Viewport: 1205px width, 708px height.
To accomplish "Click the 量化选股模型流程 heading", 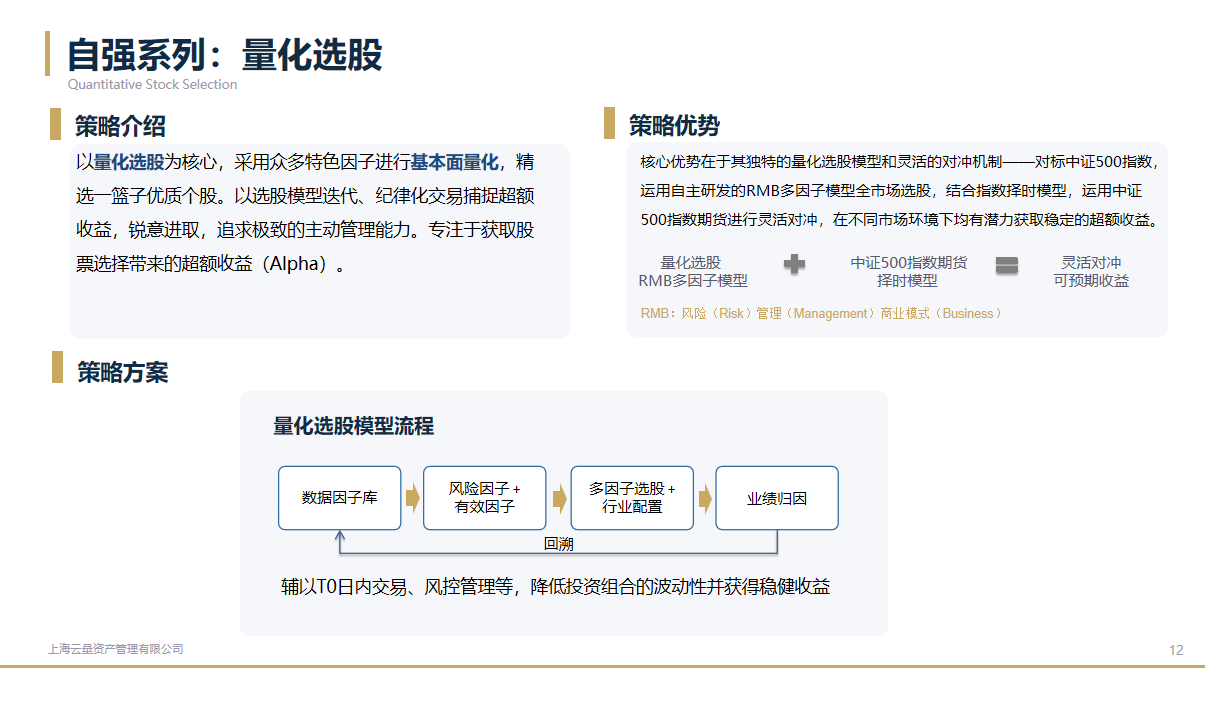I will click(354, 426).
